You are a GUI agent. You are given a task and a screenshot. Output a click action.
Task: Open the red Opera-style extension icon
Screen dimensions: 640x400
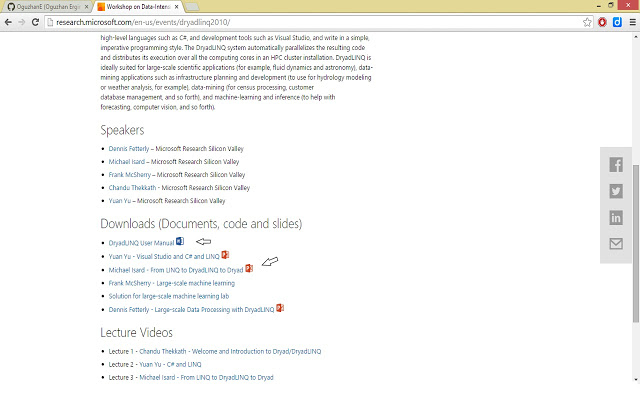602,22
